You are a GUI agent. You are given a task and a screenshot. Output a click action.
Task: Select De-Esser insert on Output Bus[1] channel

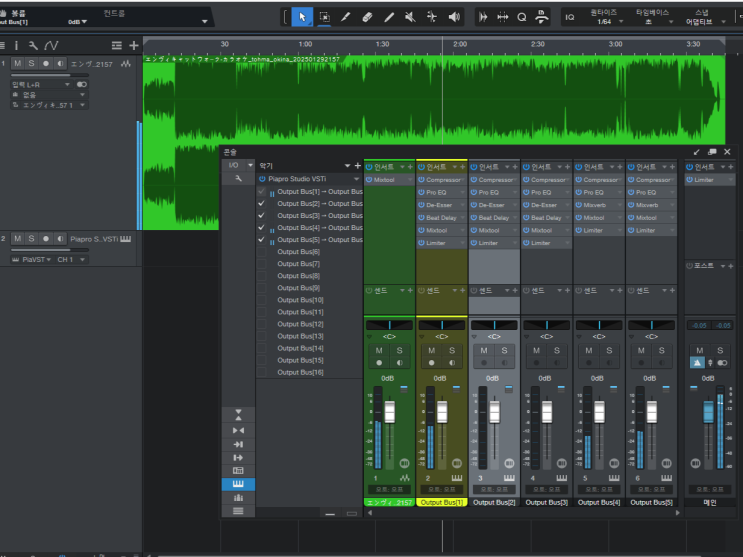(x=440, y=205)
